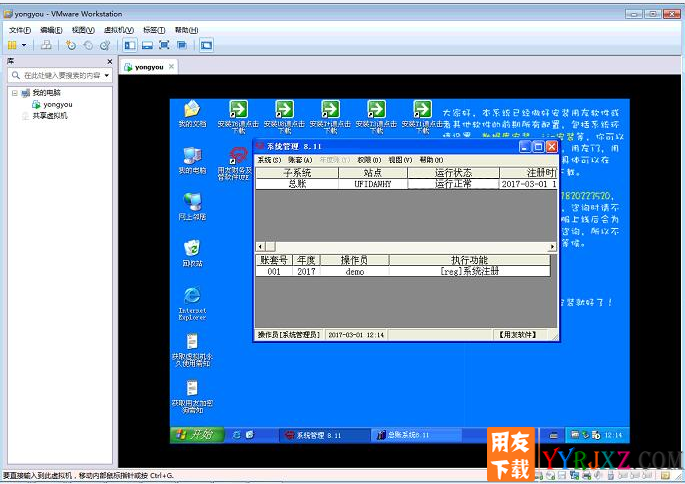
Task: Open VMware 编辑(E) menu
Action: click(x=51, y=30)
